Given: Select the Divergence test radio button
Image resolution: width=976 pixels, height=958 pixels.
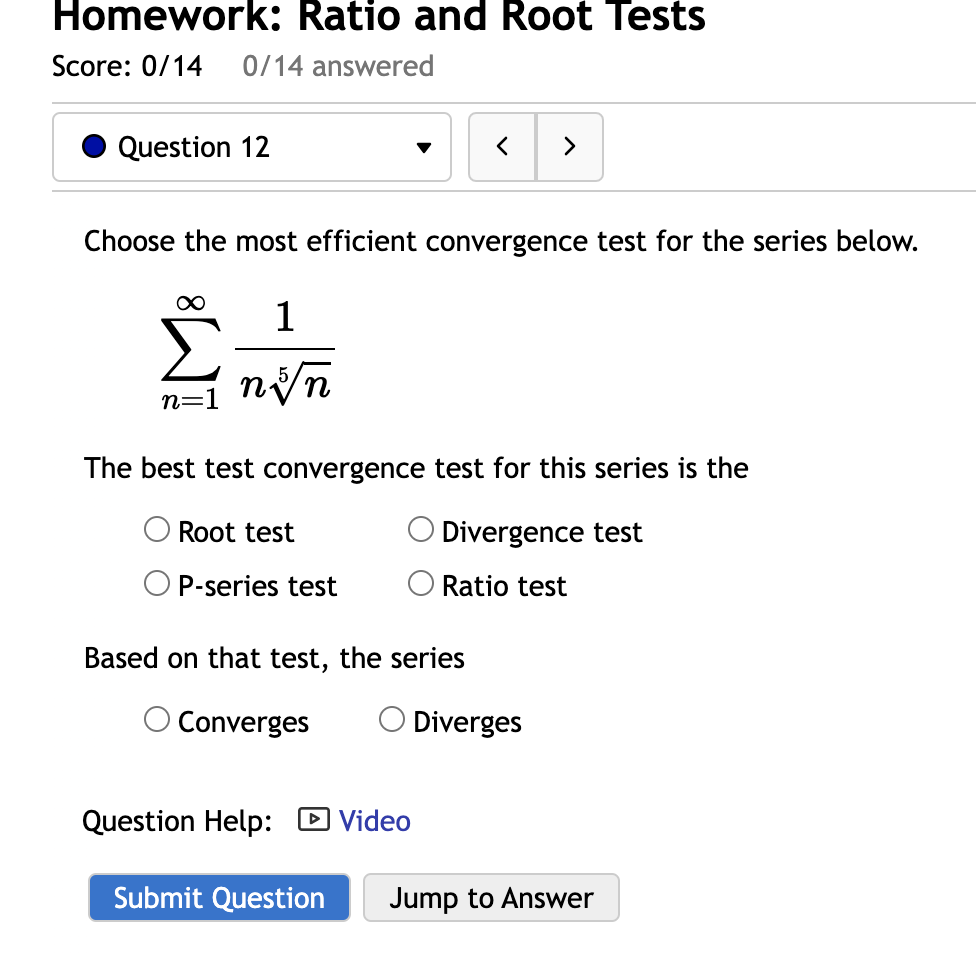Looking at the screenshot, I should [x=420, y=529].
